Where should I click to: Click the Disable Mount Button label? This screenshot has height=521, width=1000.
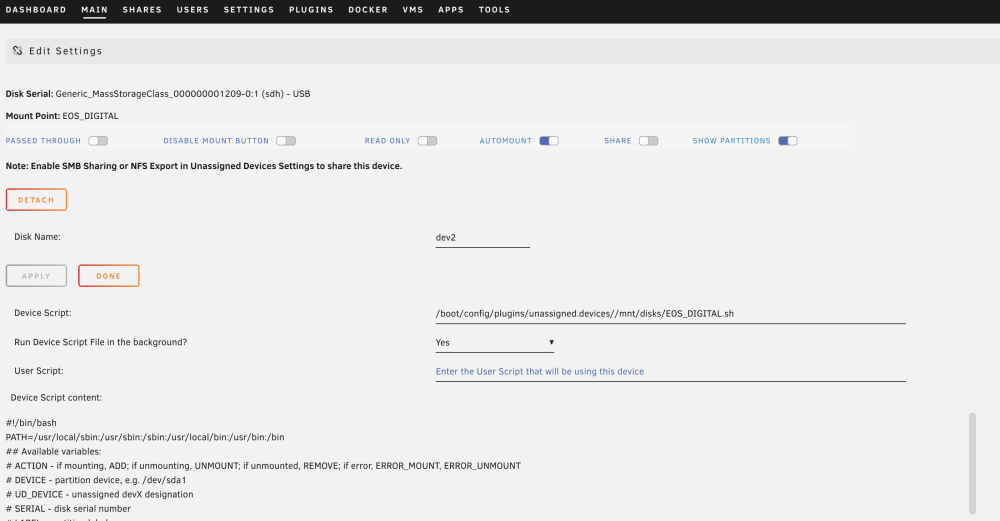coord(216,141)
